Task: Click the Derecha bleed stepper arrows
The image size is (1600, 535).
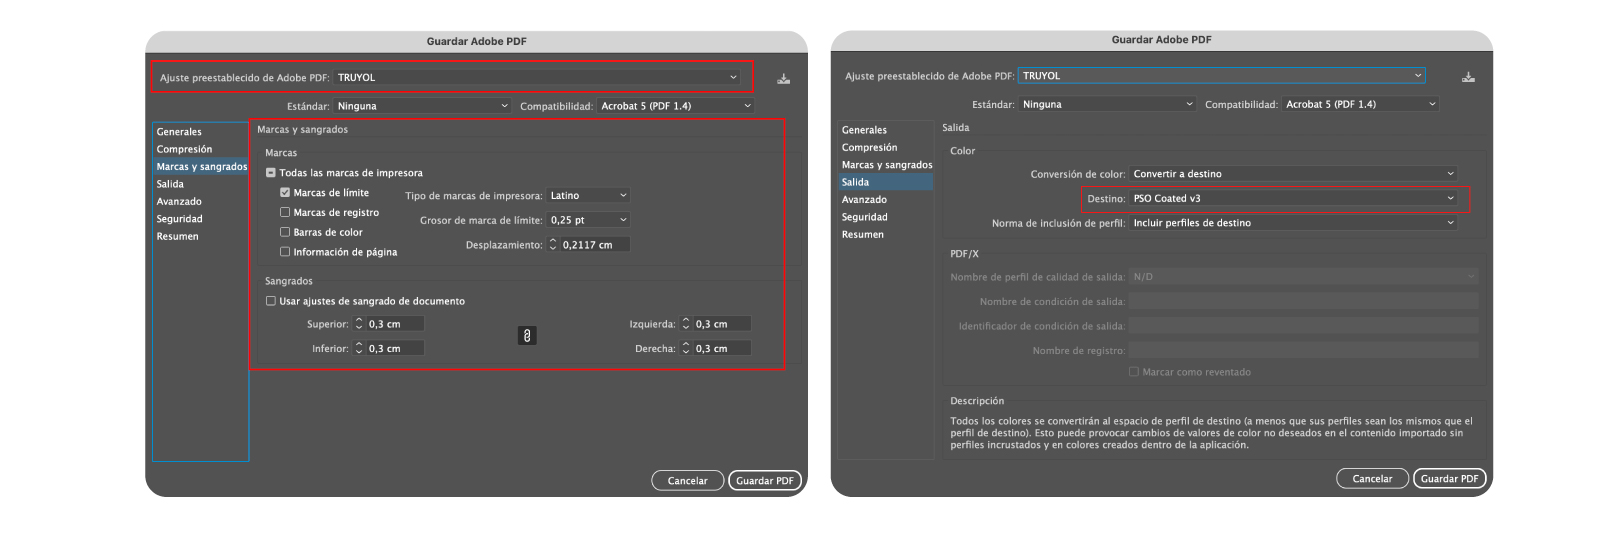Action: (x=686, y=349)
